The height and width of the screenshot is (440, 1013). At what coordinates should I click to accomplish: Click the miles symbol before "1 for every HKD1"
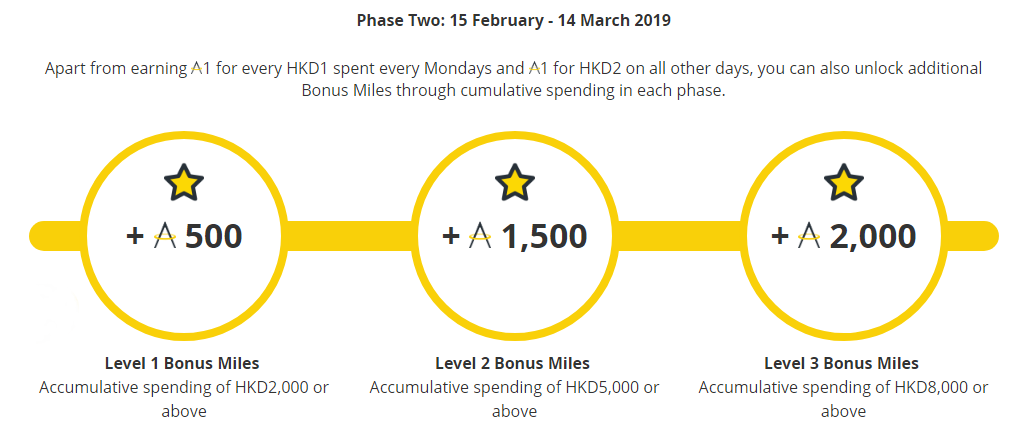click(197, 68)
